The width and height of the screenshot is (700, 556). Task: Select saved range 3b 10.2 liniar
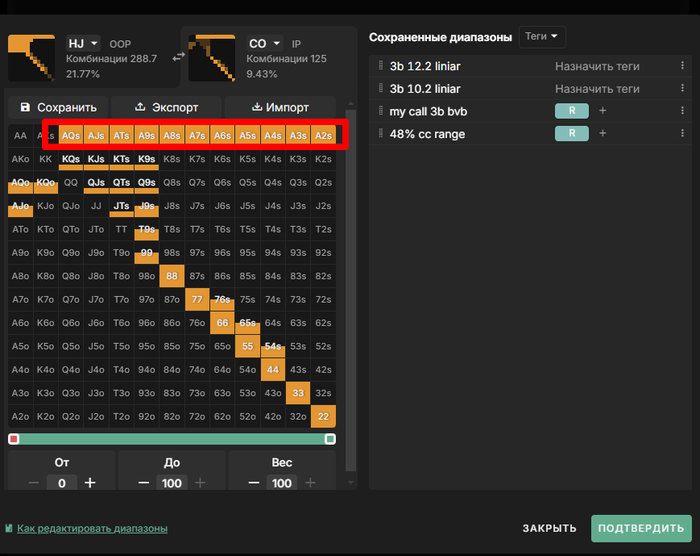[x=425, y=89]
